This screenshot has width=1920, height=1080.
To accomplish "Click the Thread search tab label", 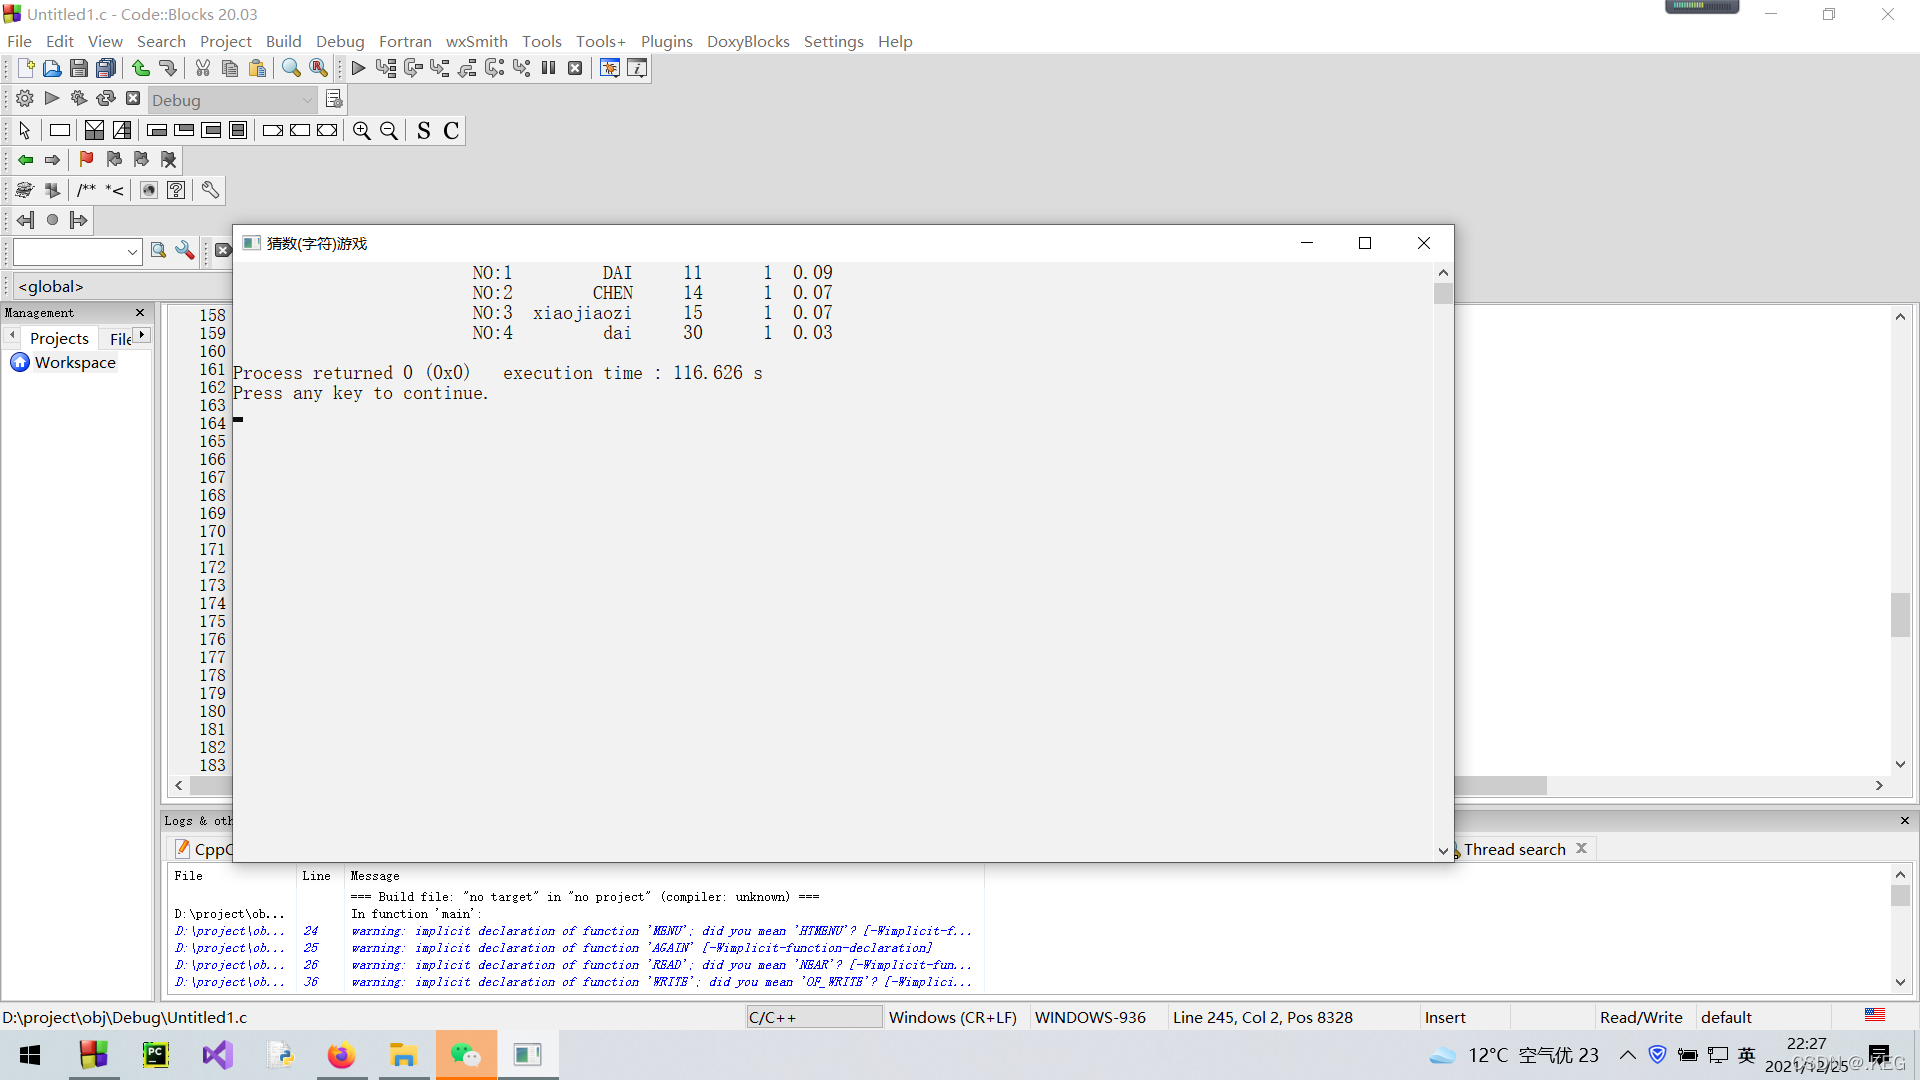I will click(1514, 849).
